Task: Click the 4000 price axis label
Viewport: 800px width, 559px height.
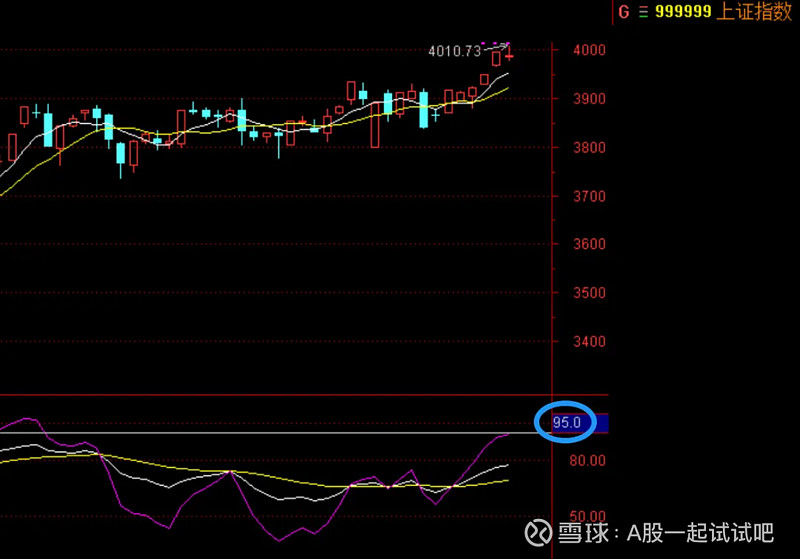Action: tap(589, 50)
